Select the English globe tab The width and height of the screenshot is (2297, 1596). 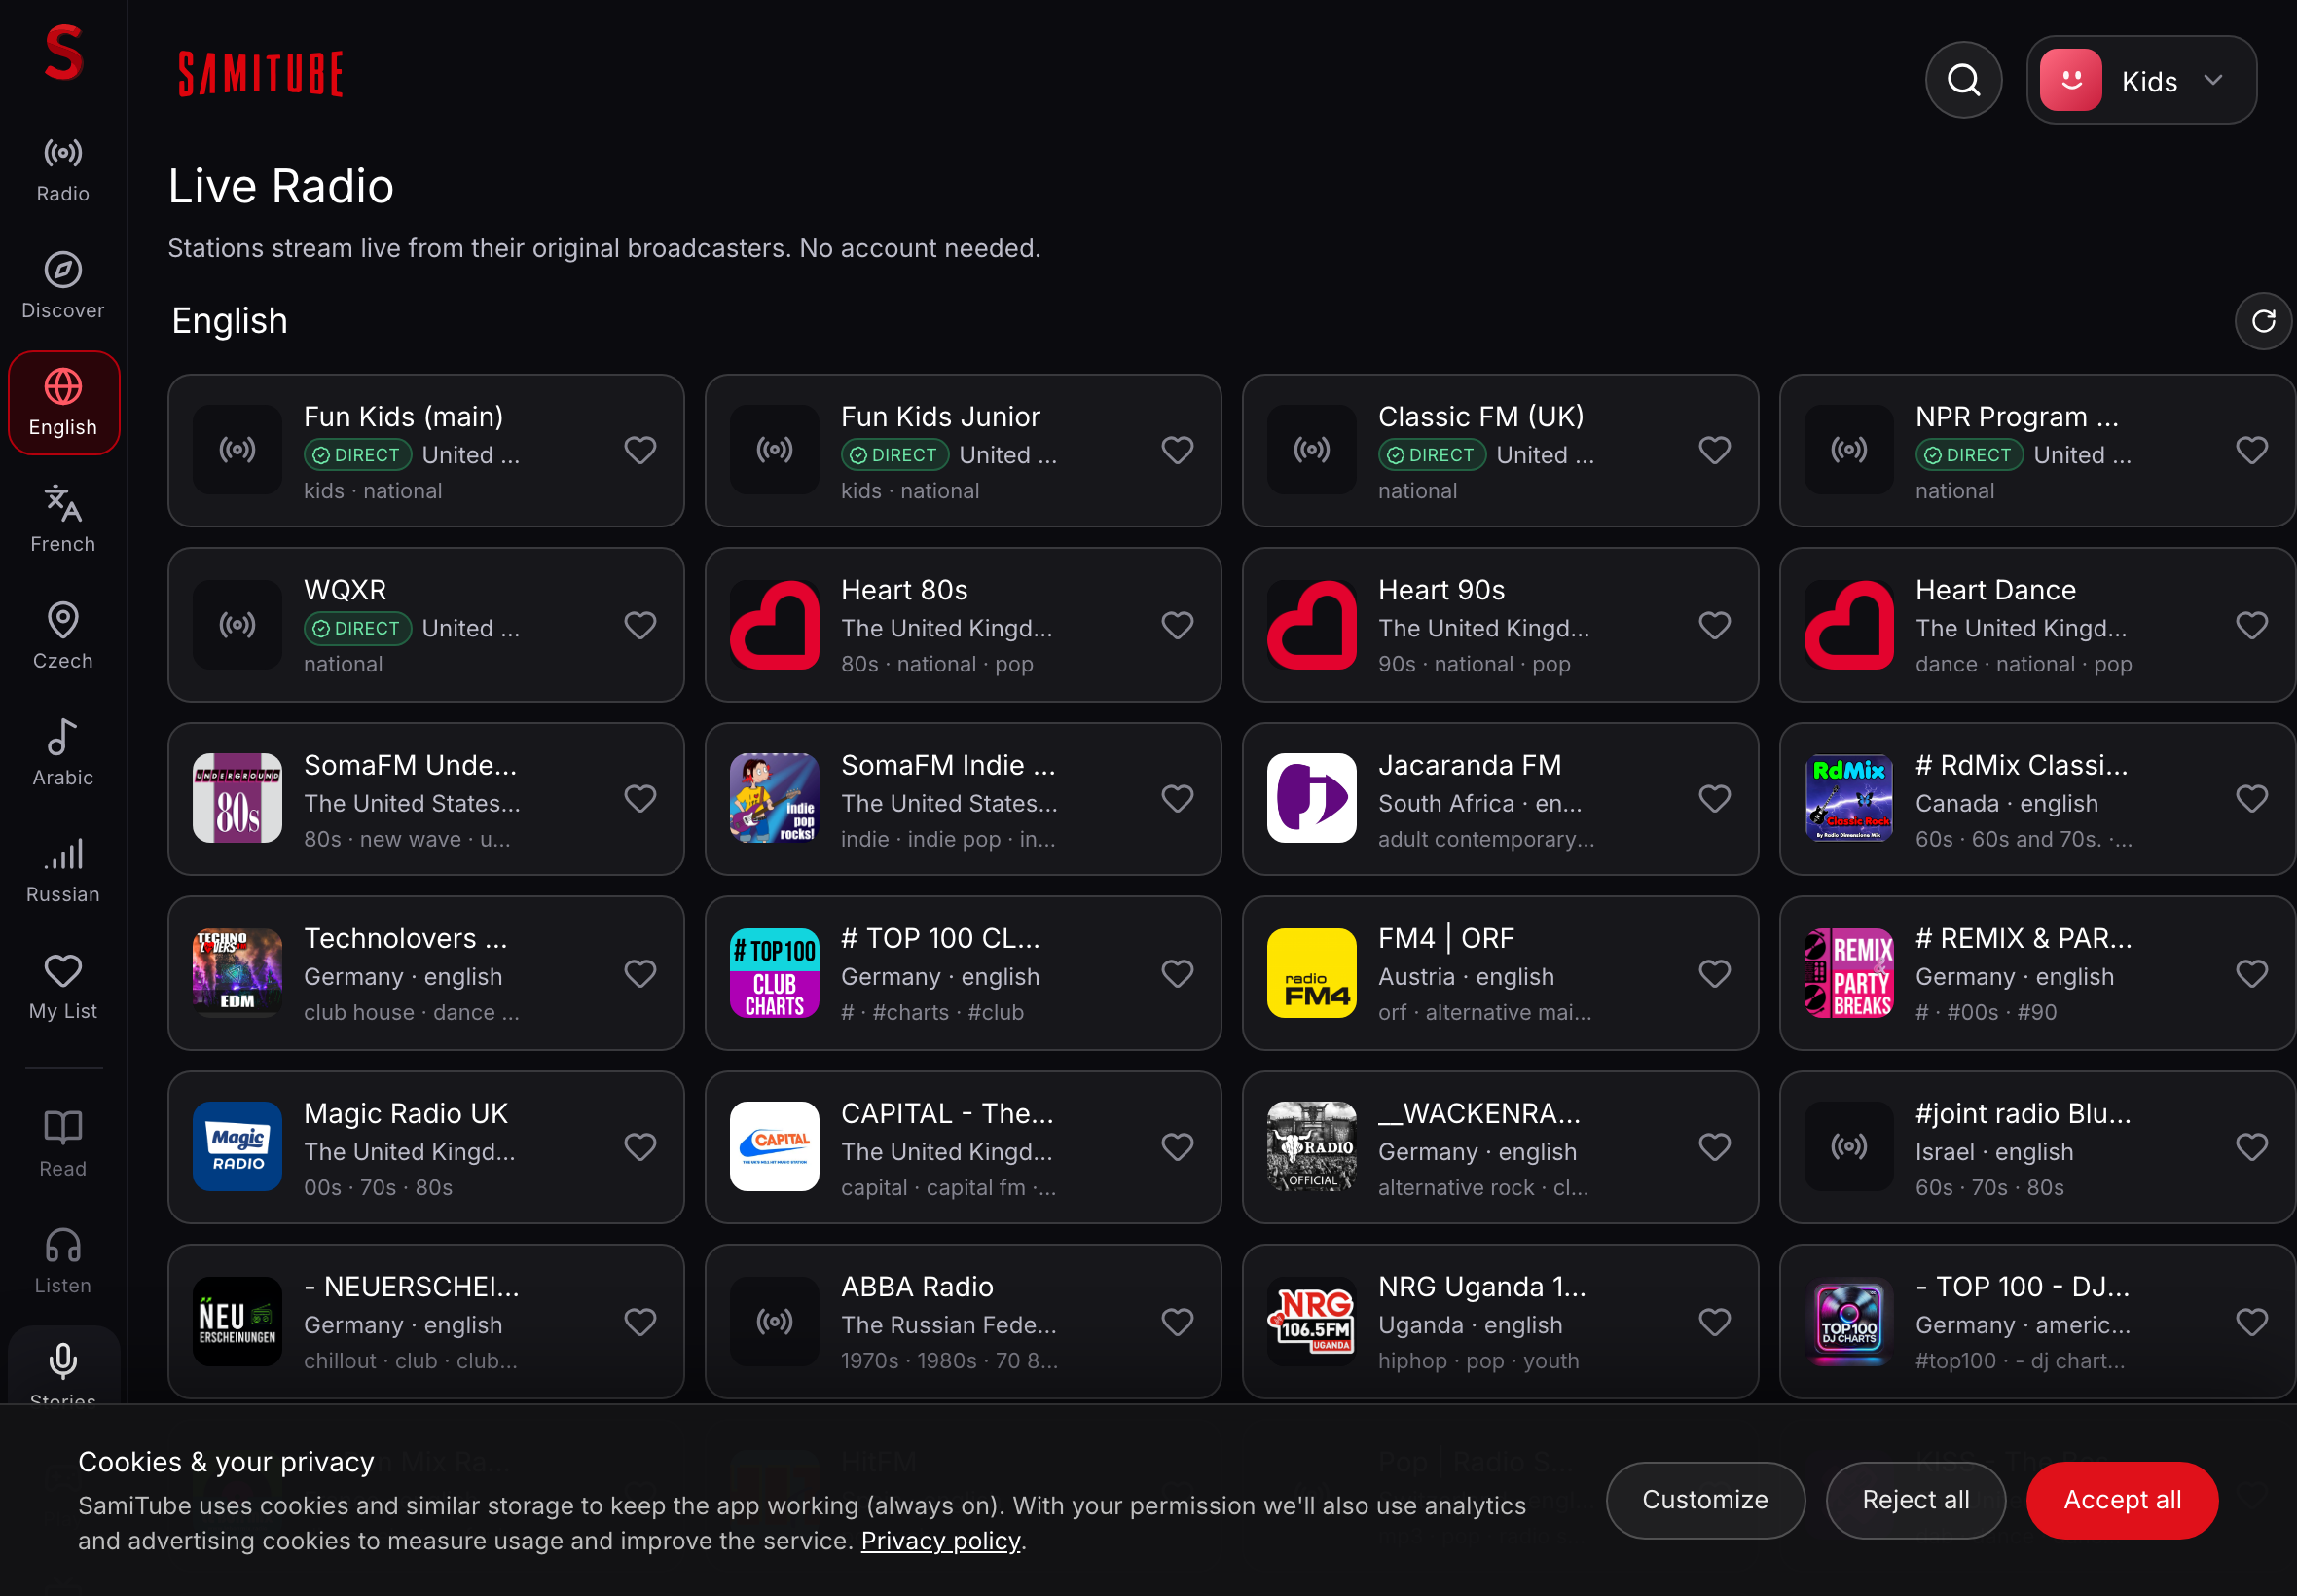coord(63,403)
